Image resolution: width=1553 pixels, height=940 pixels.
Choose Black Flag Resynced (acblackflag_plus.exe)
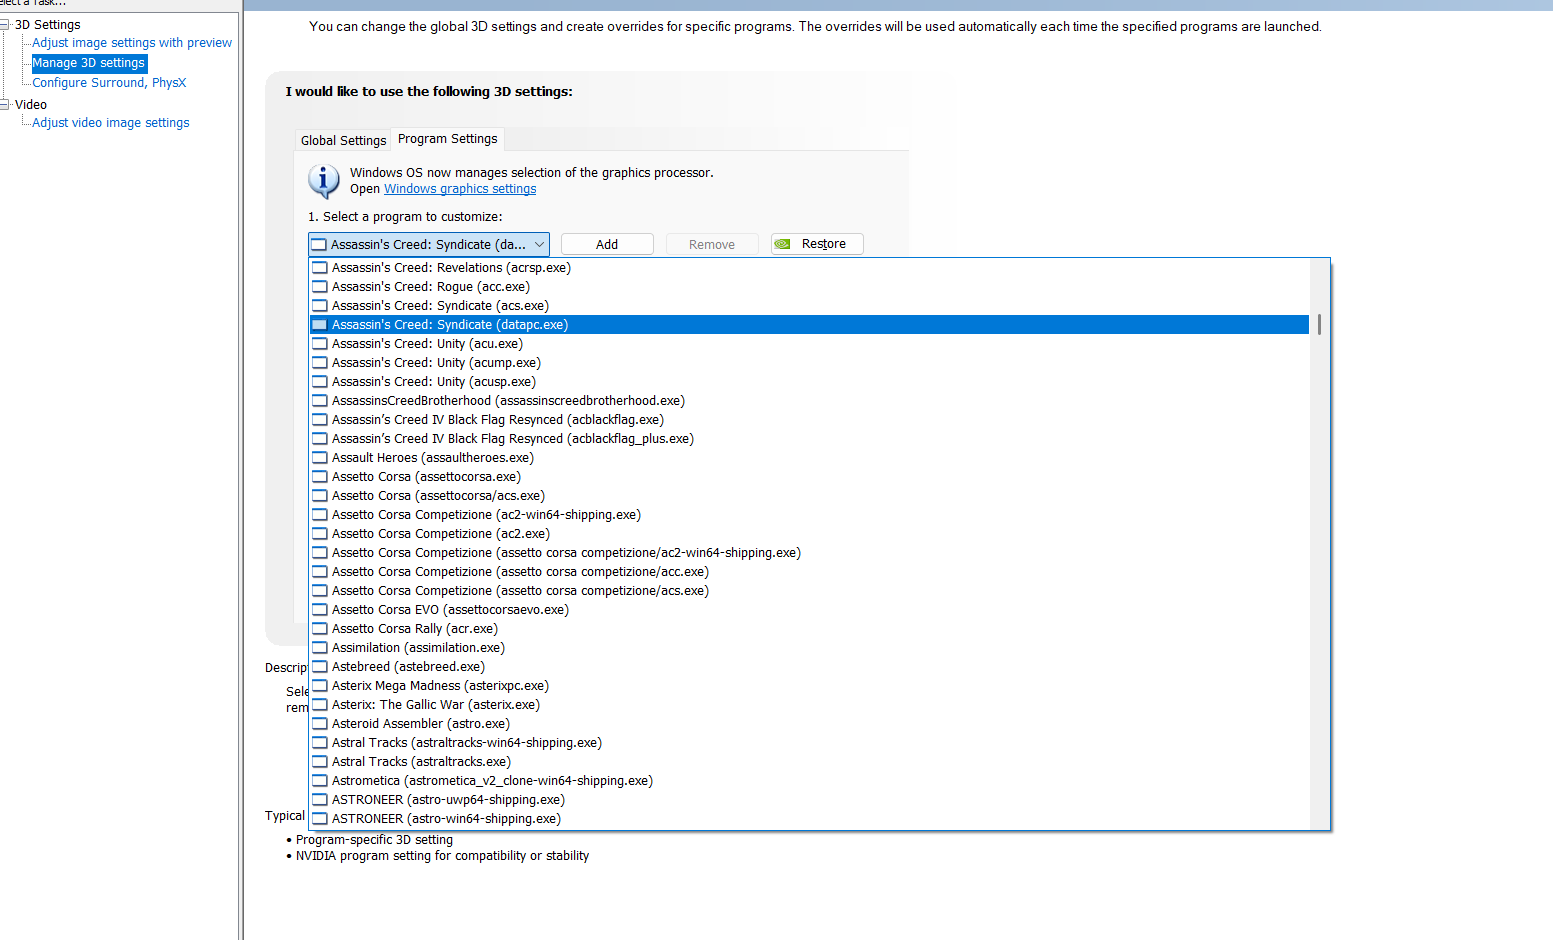point(809,439)
